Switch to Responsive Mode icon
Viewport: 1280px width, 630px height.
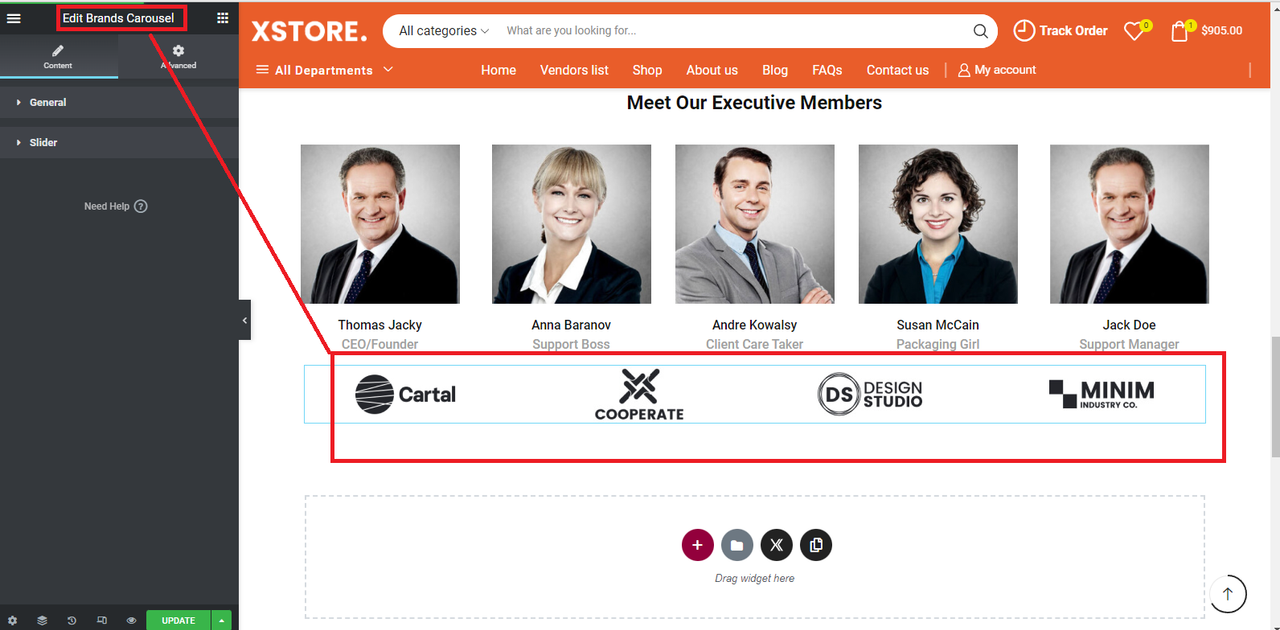pos(102,620)
